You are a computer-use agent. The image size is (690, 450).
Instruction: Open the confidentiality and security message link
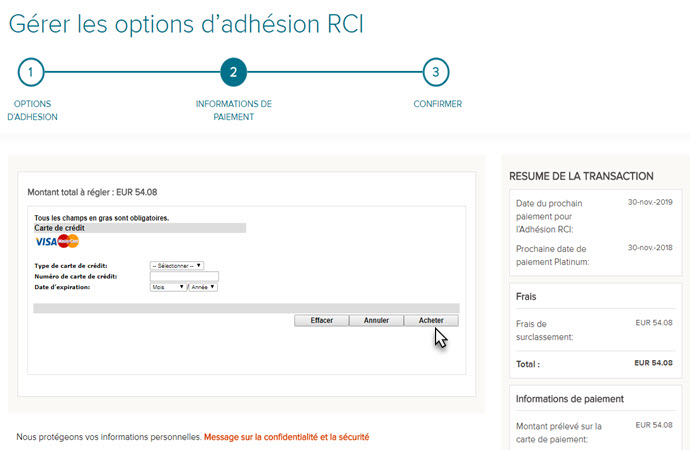click(287, 437)
